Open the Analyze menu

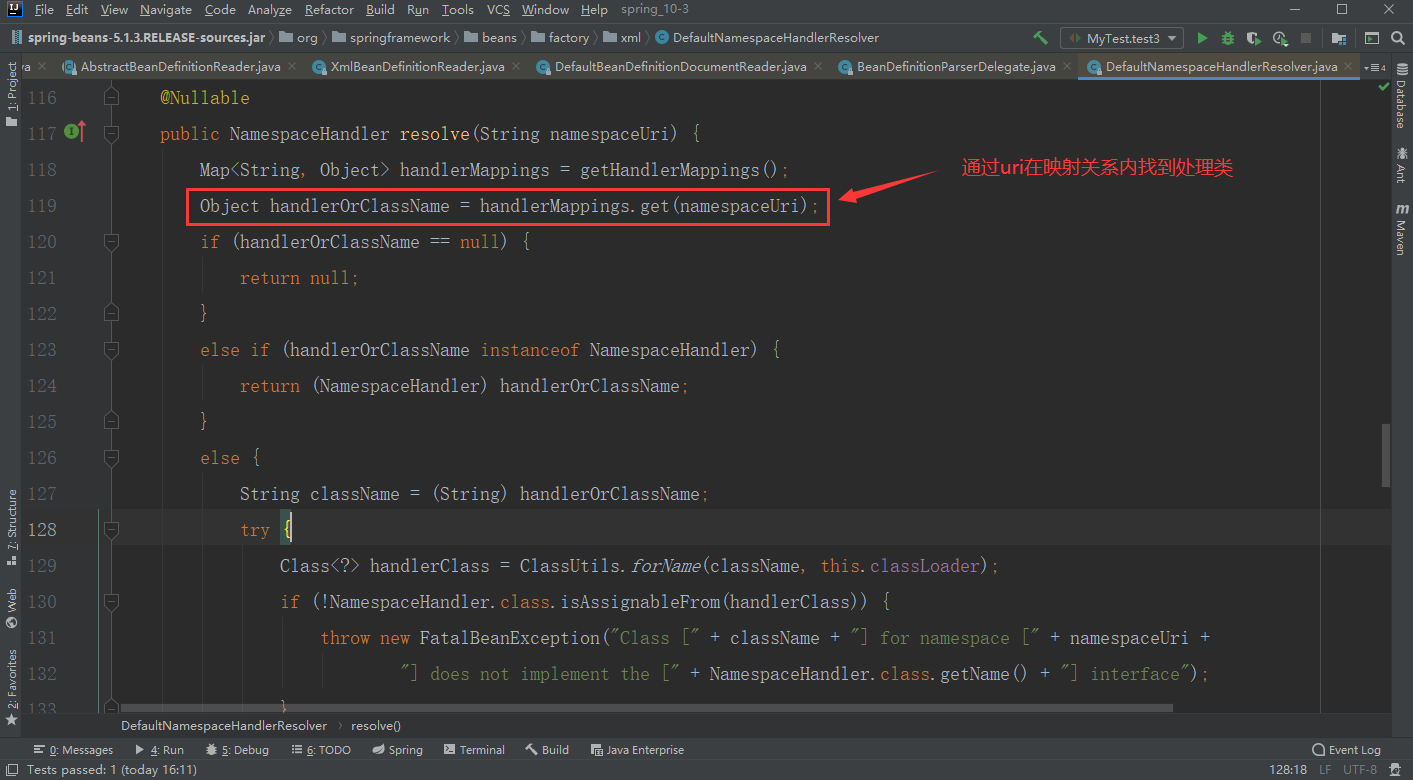270,9
